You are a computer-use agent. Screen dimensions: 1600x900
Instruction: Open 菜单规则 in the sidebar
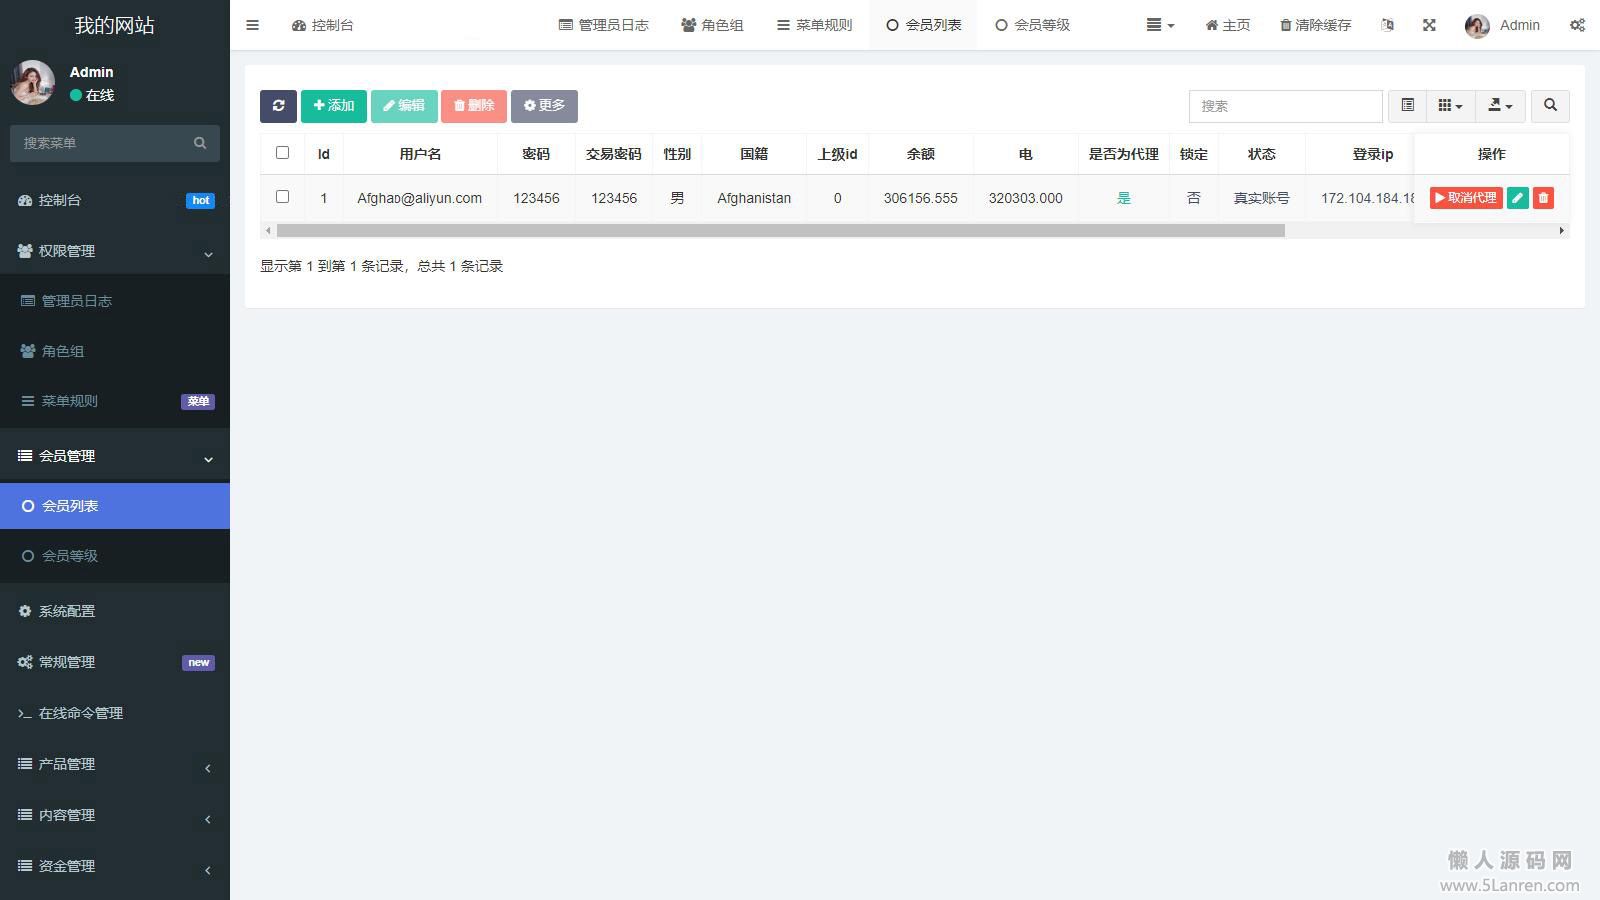coord(115,401)
